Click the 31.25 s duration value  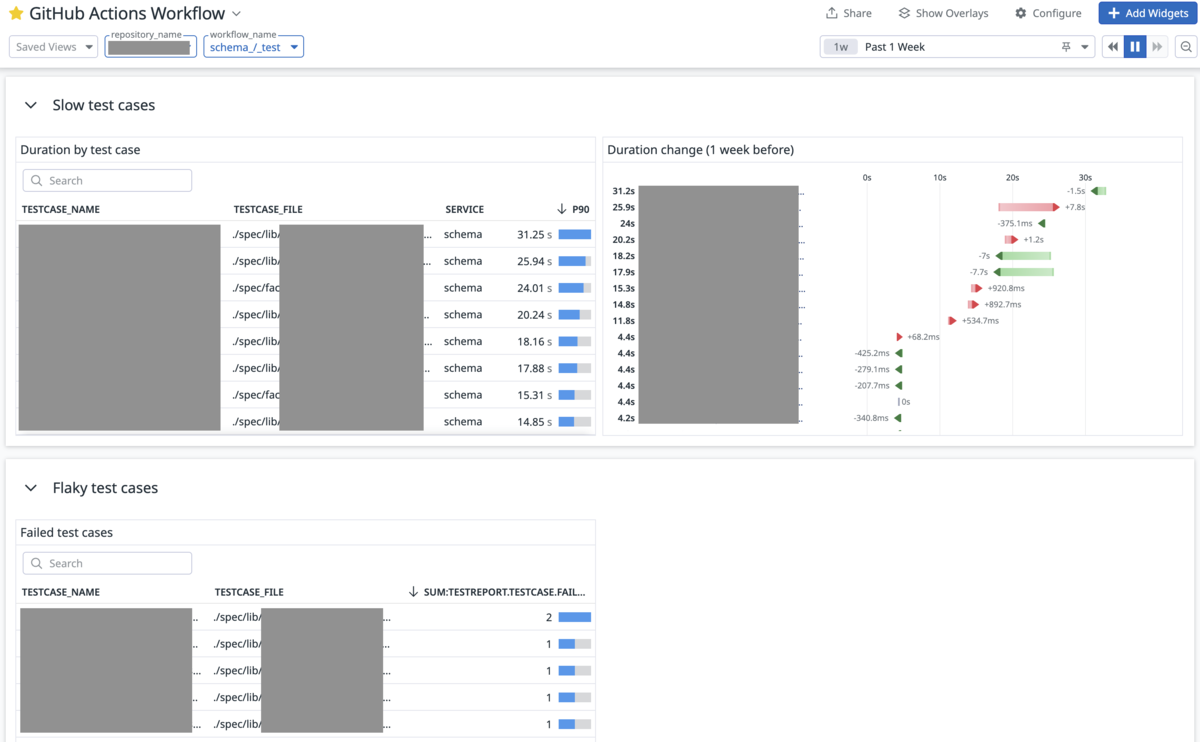pos(534,235)
